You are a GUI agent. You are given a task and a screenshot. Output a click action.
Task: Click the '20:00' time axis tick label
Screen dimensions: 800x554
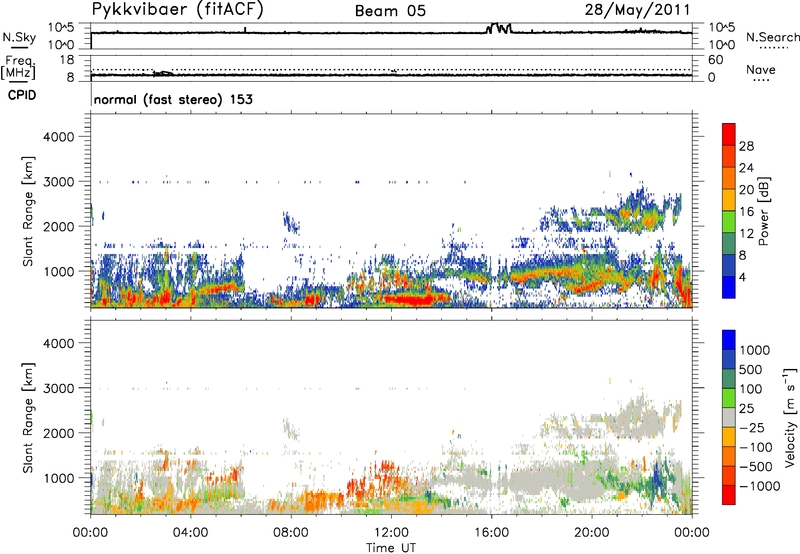click(592, 533)
